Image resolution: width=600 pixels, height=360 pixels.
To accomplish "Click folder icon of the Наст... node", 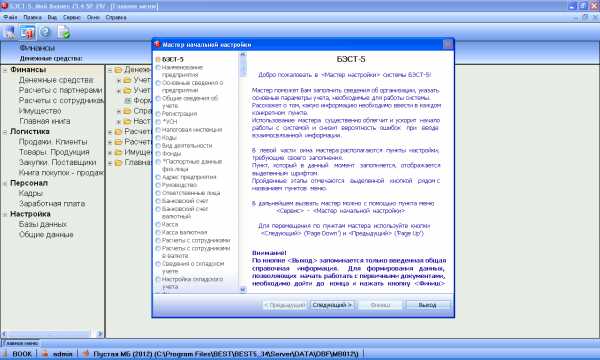I will [127, 121].
